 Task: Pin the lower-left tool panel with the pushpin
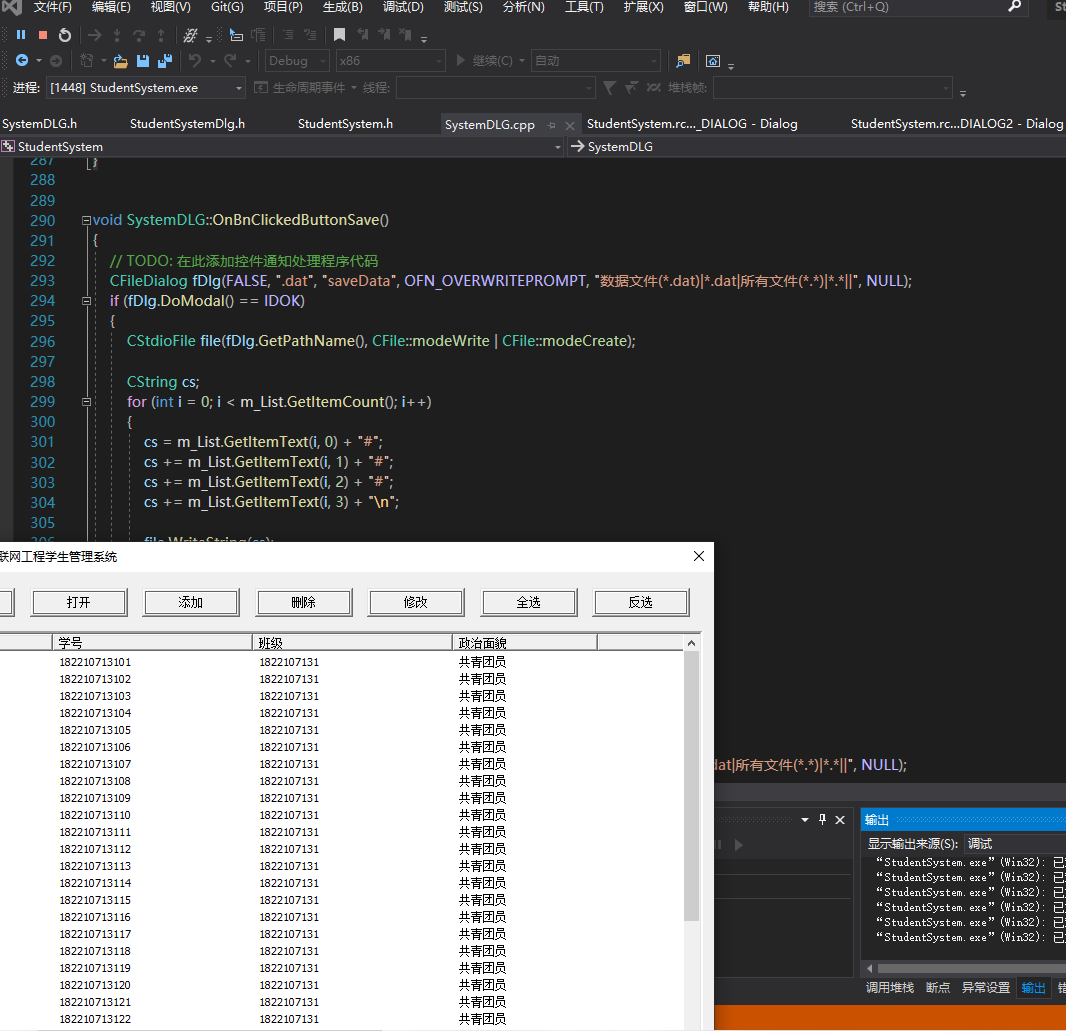(x=823, y=820)
